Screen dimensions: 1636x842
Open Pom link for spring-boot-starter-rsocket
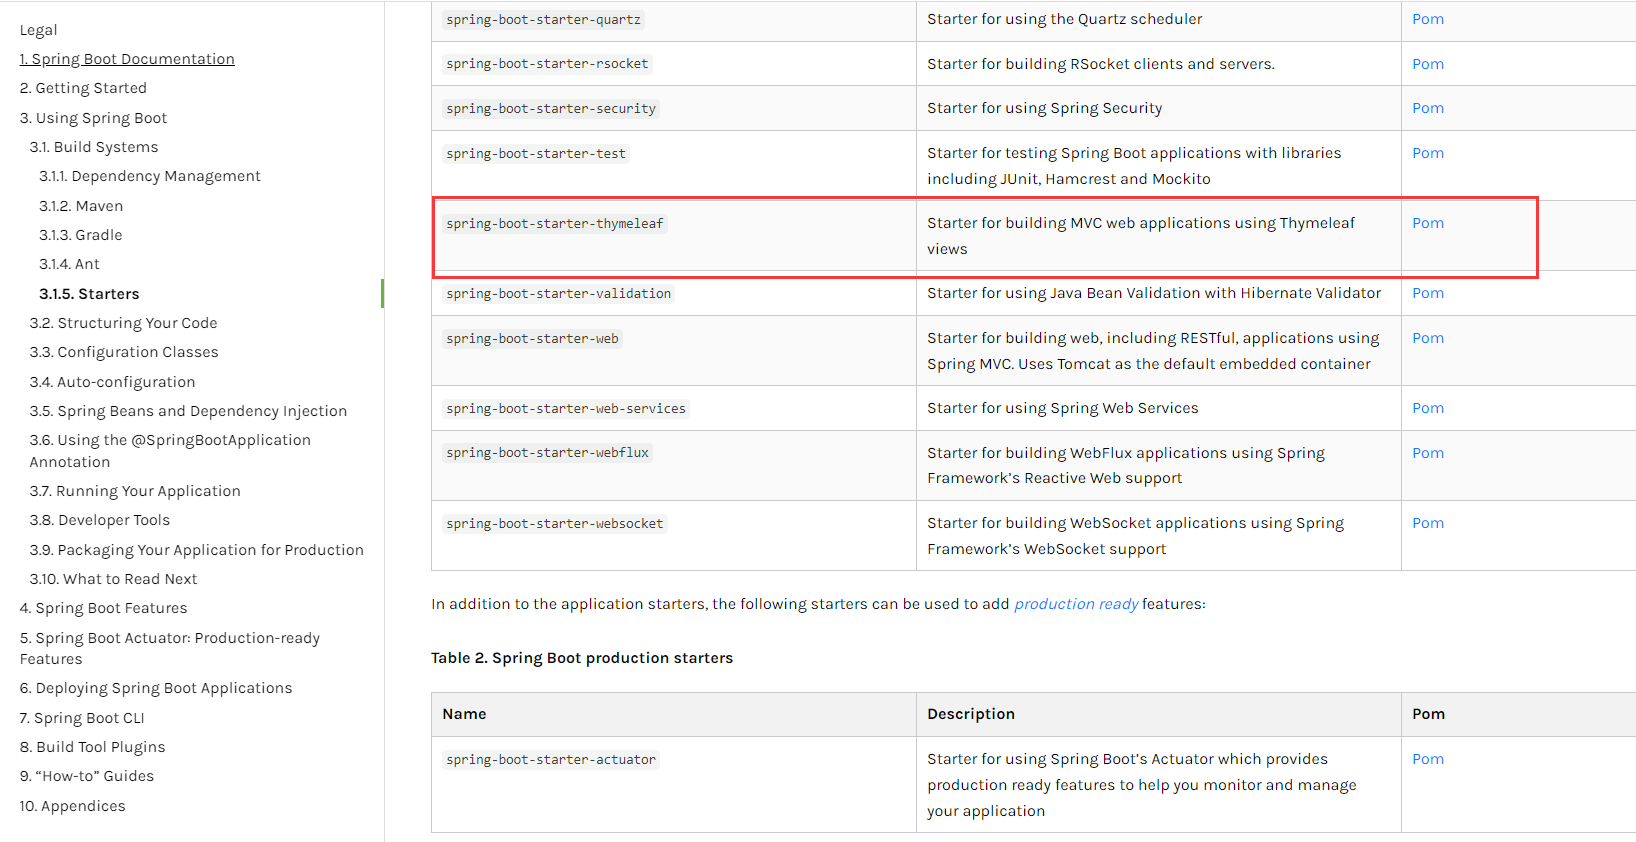1428,64
